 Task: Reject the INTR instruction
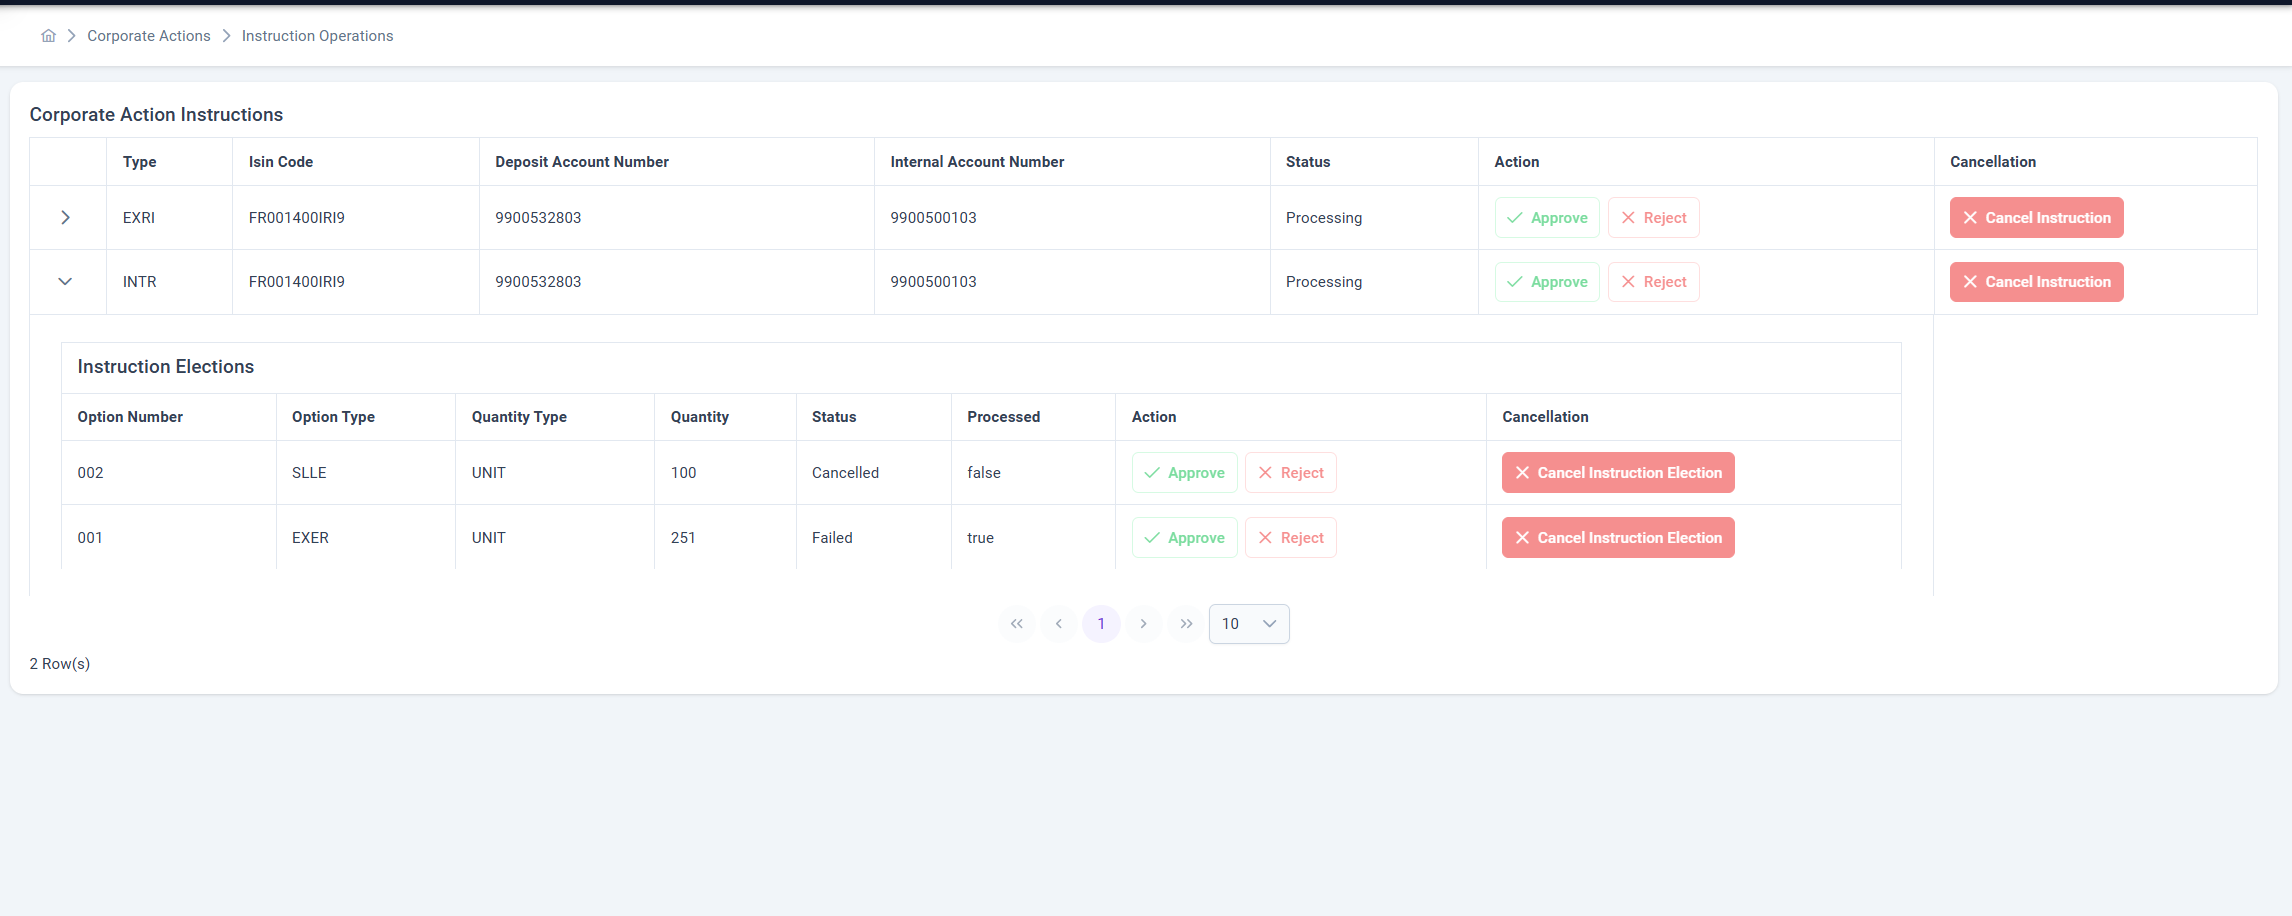(1653, 281)
